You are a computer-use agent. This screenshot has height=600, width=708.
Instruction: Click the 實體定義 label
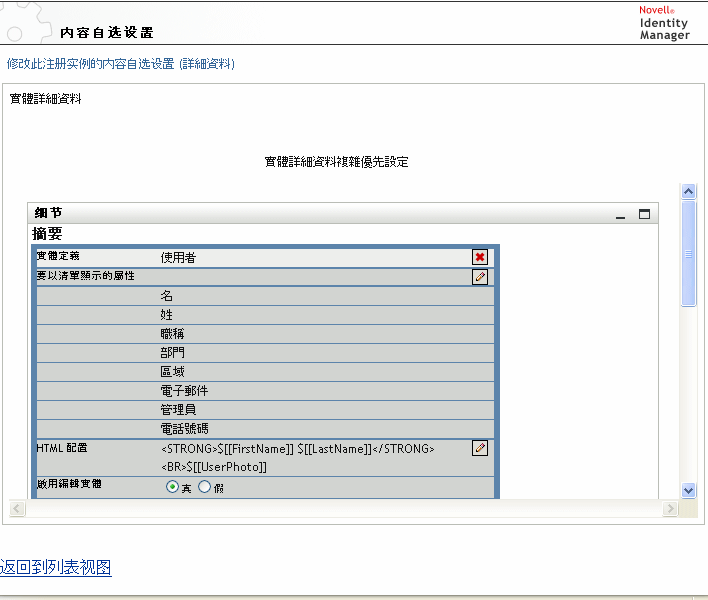click(x=58, y=256)
